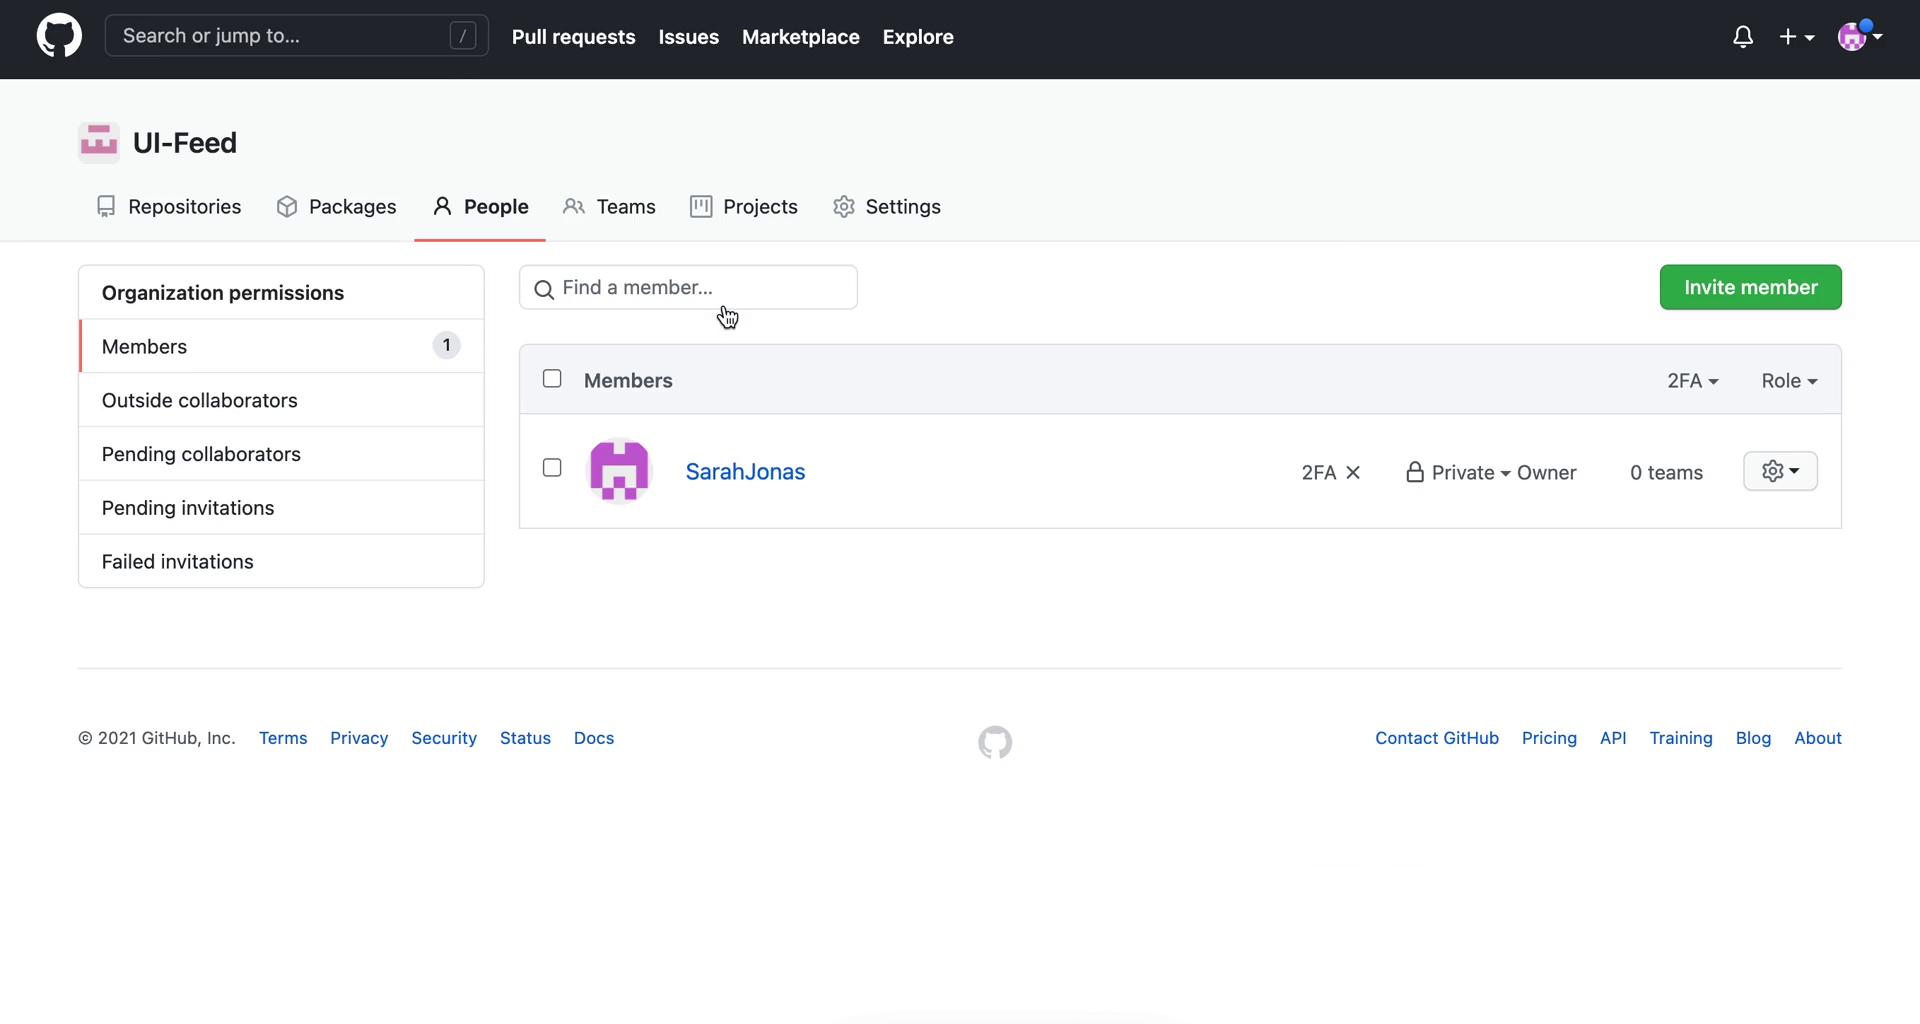
Task: Open the Role filter dropdown
Action: (1789, 381)
